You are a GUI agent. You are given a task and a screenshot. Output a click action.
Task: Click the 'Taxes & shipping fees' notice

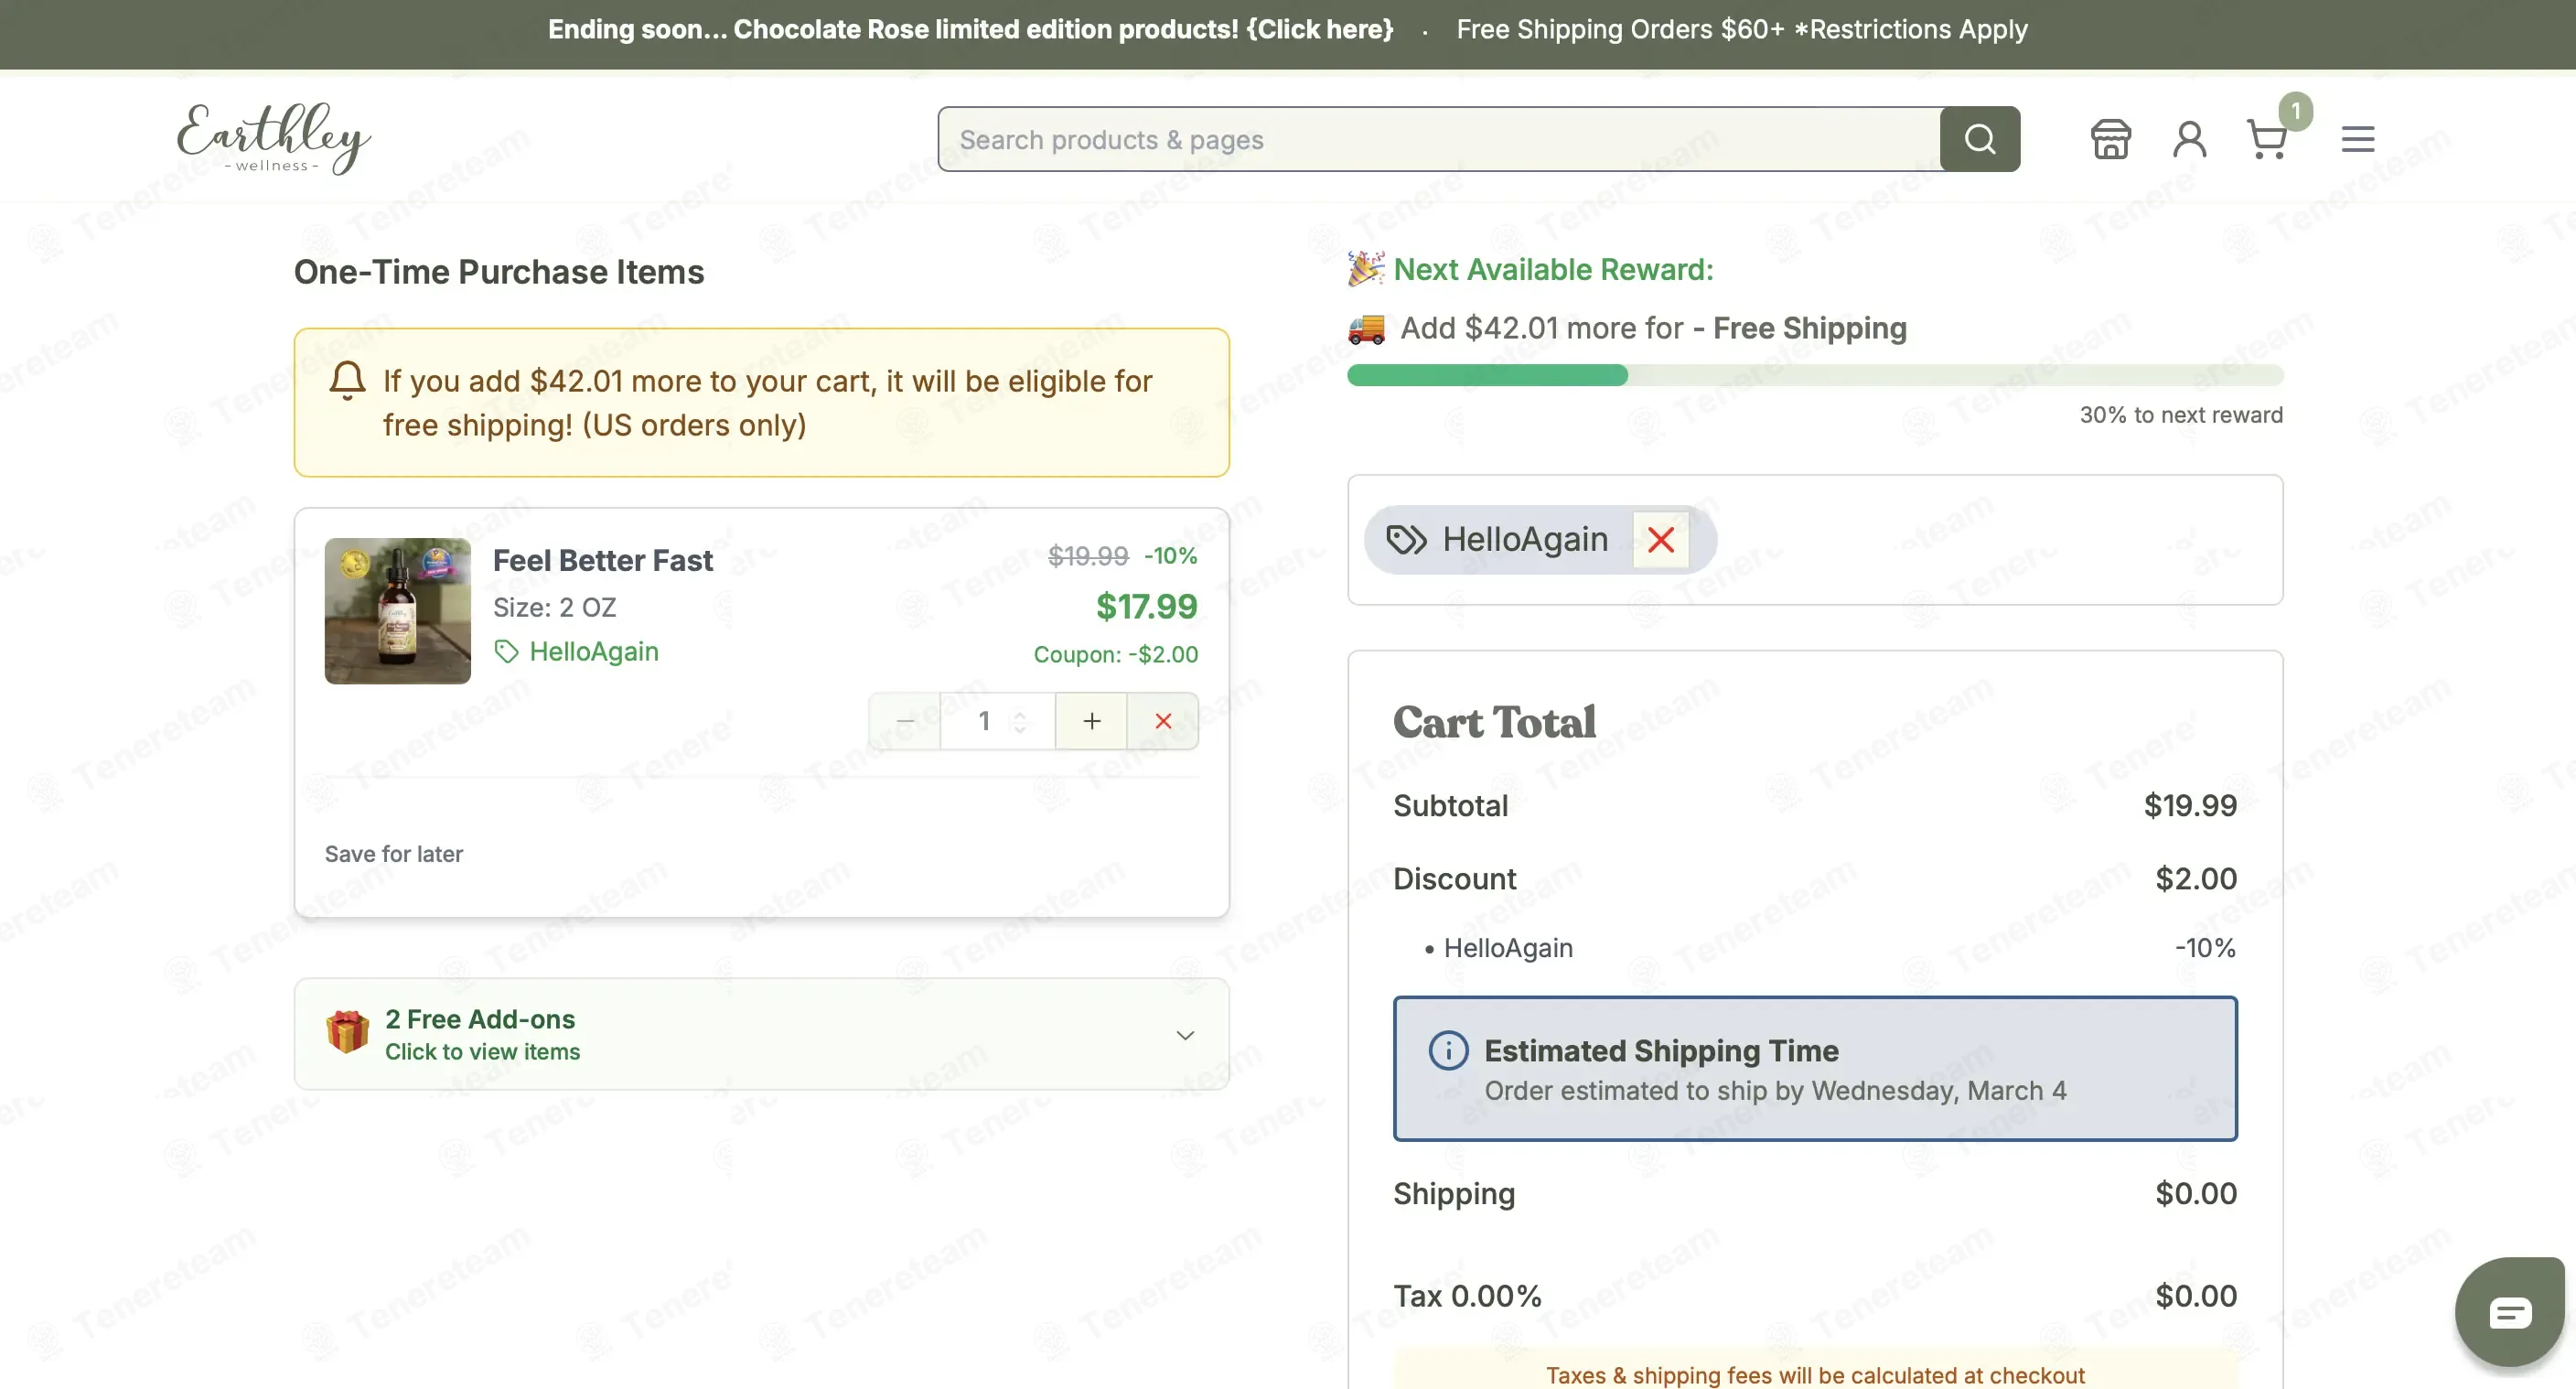pyautogui.click(x=1815, y=1375)
